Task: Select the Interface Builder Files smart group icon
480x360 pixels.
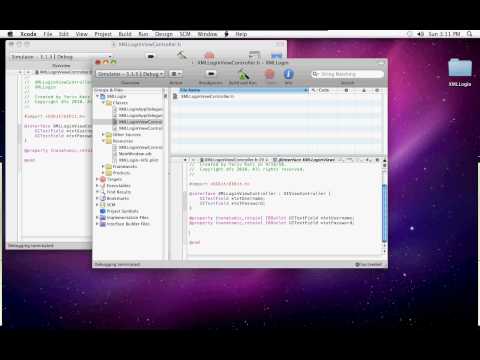Action: point(103,224)
